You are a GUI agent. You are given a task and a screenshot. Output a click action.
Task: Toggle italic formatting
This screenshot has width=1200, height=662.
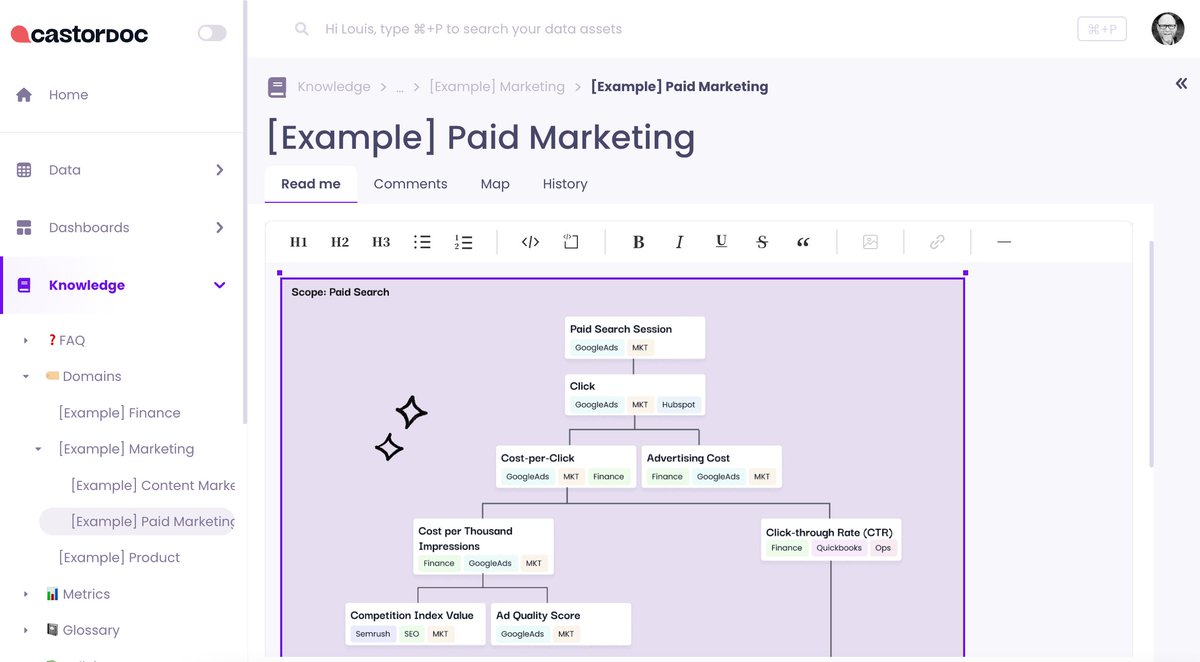[x=680, y=242]
